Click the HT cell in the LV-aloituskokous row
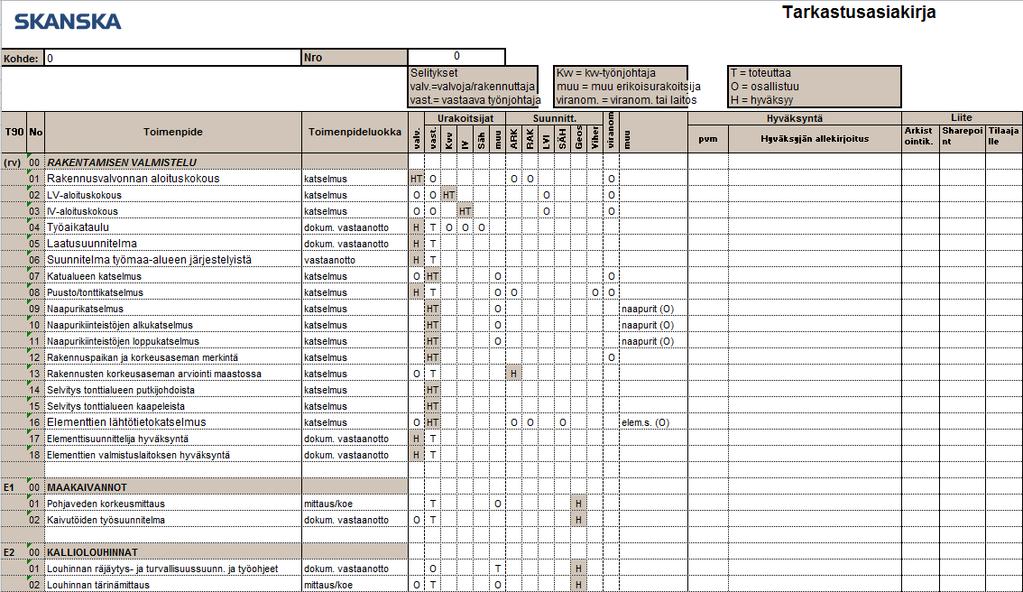 point(449,195)
